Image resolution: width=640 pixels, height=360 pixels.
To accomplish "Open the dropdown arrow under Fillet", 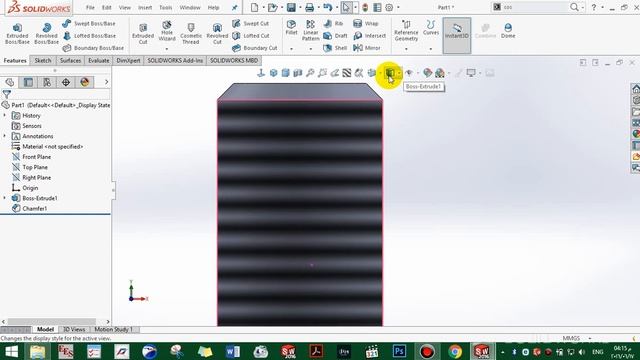I will (291, 49).
